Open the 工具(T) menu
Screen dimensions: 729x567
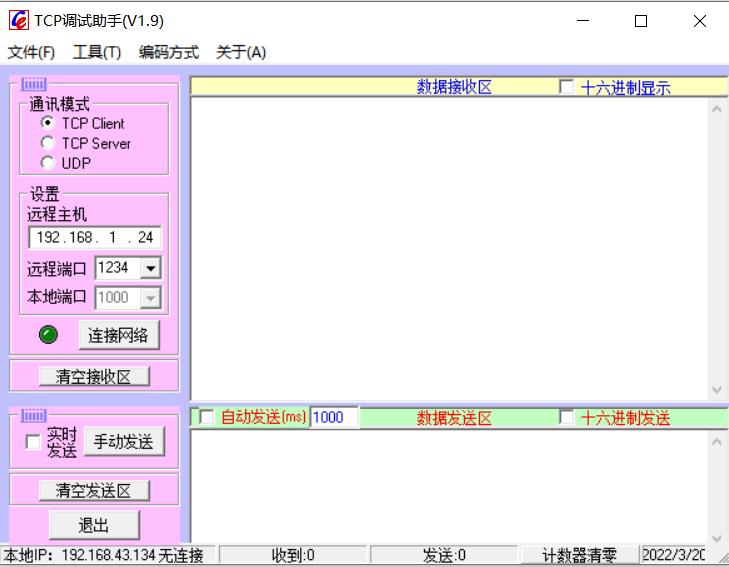click(x=97, y=52)
